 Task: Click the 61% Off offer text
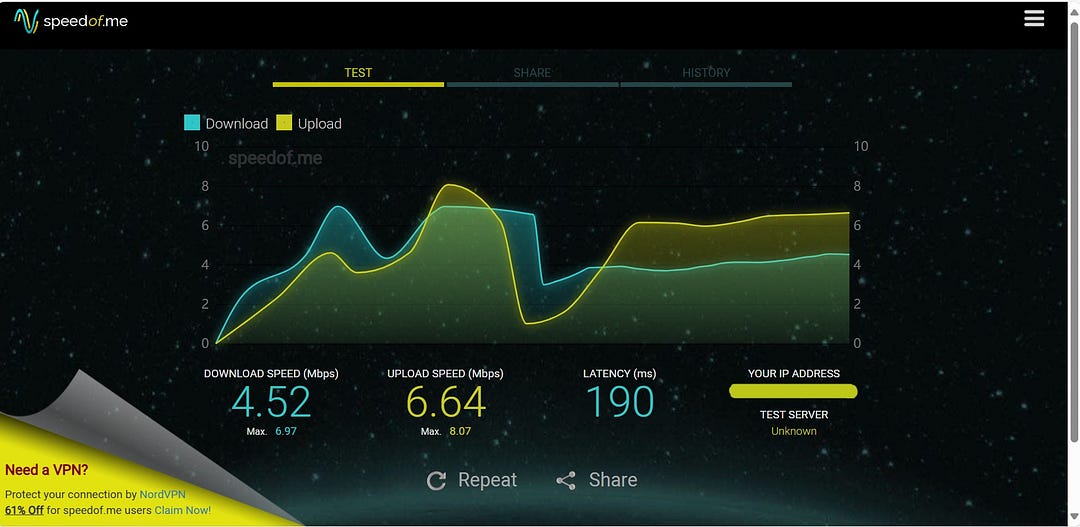pyautogui.click(x=24, y=510)
